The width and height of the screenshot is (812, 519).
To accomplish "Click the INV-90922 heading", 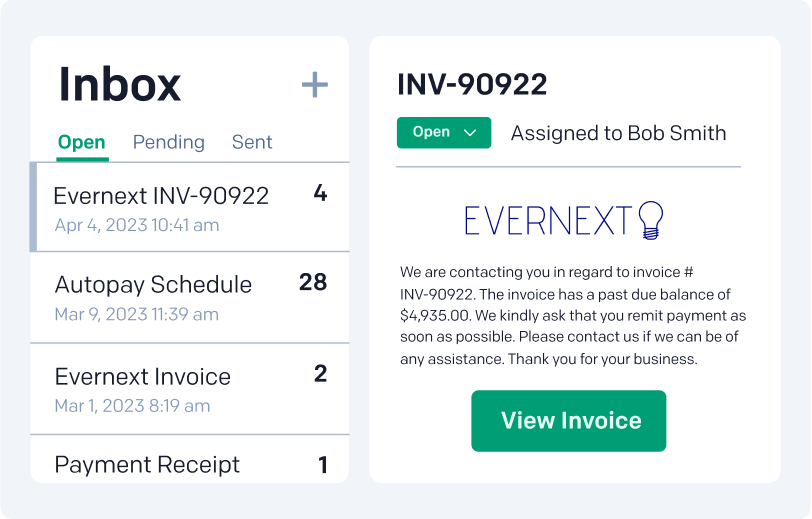I will pos(472,85).
